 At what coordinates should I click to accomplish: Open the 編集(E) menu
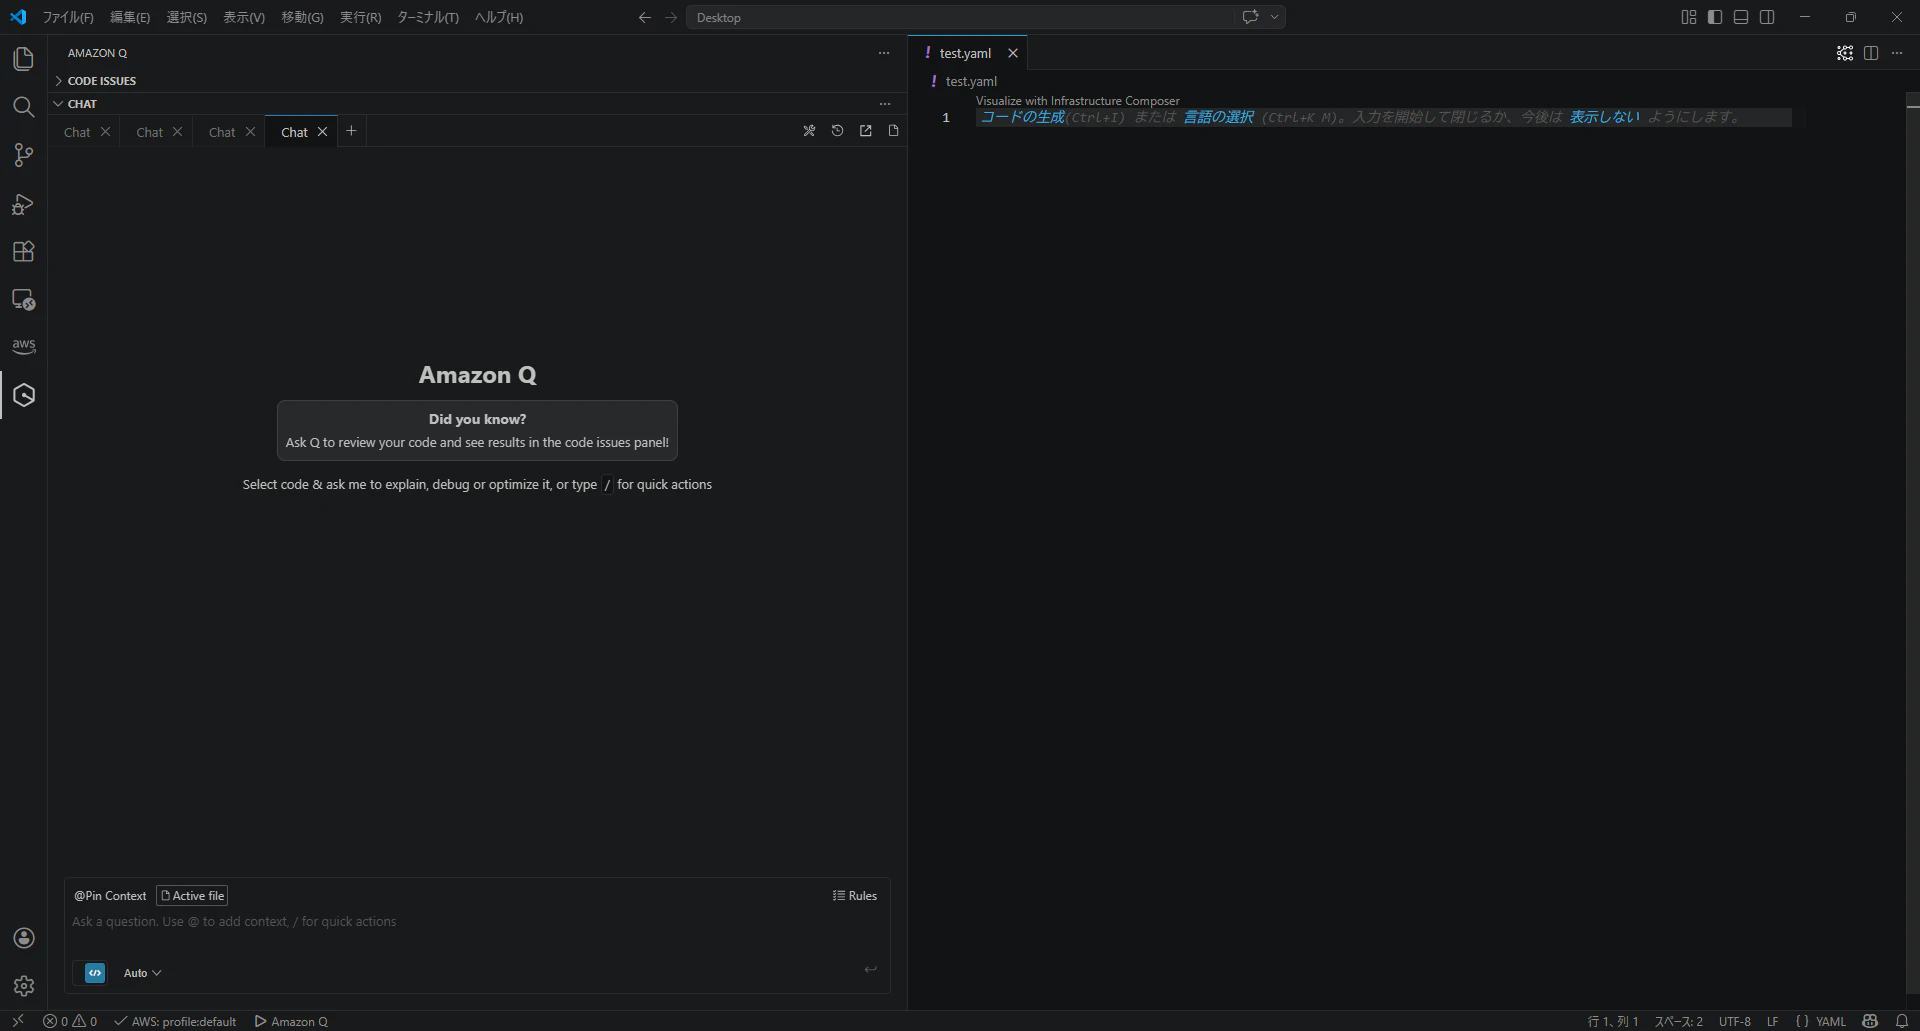tap(130, 17)
